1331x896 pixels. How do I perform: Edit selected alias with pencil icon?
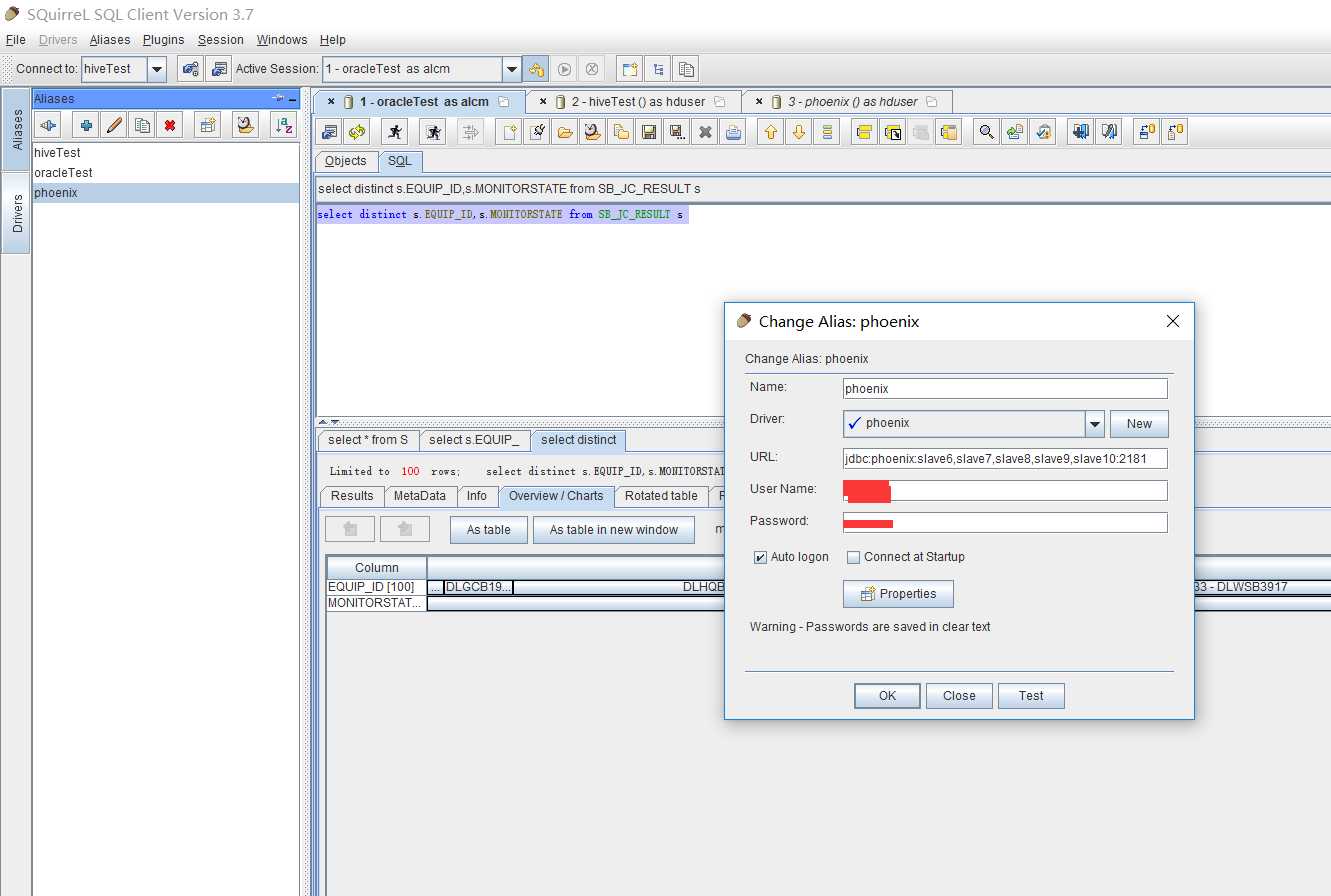[115, 125]
